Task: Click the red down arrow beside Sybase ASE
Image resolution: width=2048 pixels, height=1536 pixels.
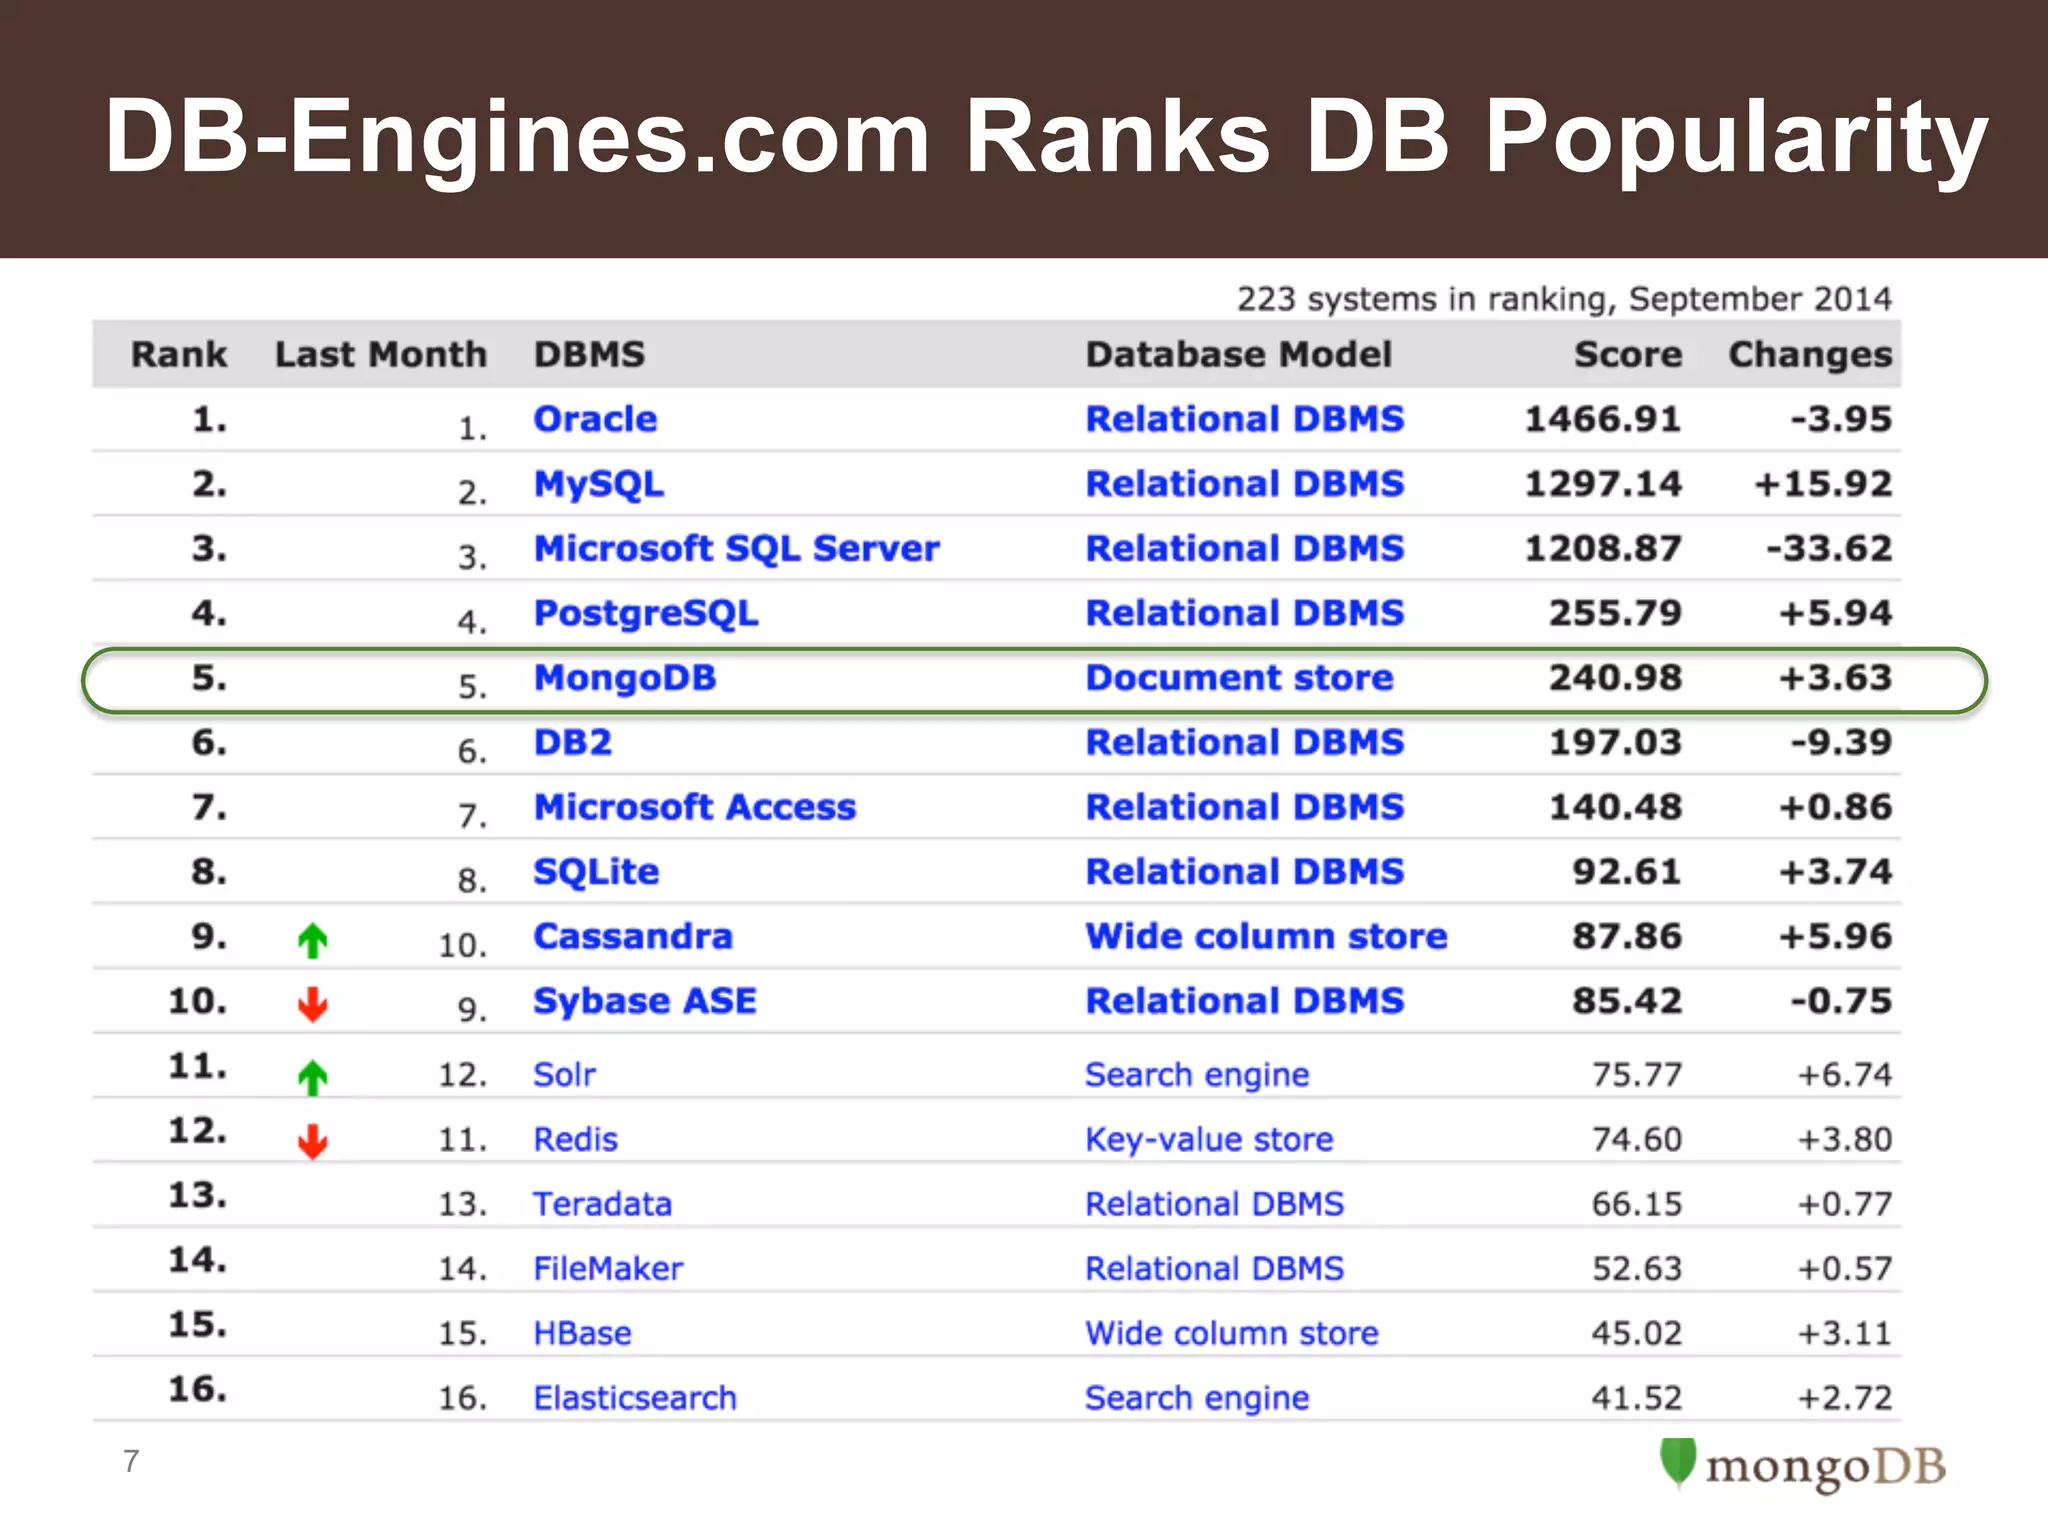Action: tap(312, 1004)
